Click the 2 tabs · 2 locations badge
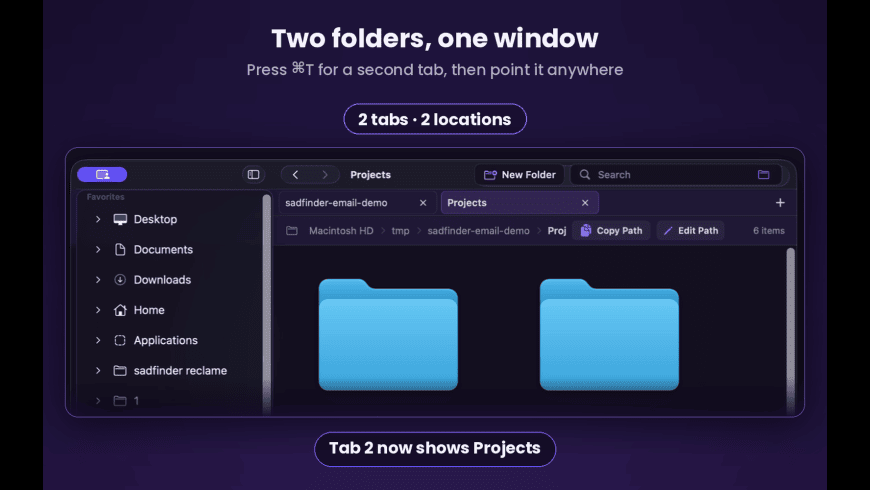The image size is (870, 490). point(435,119)
